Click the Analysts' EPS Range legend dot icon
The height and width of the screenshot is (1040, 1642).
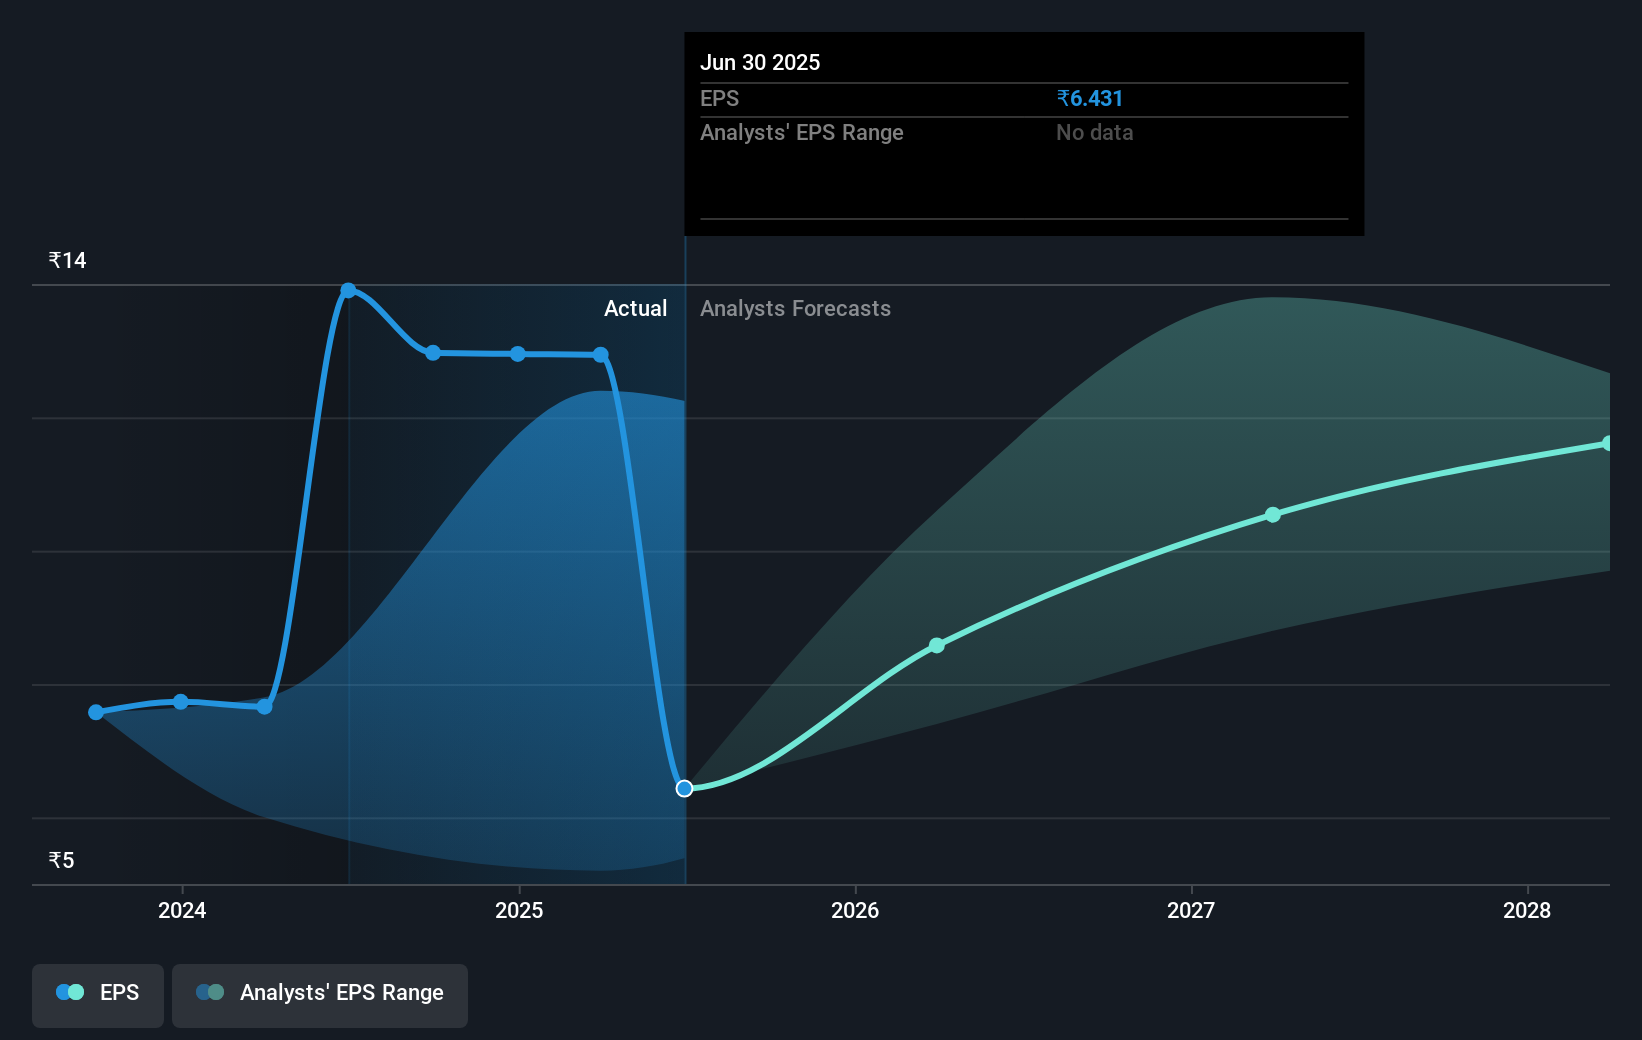point(210,992)
